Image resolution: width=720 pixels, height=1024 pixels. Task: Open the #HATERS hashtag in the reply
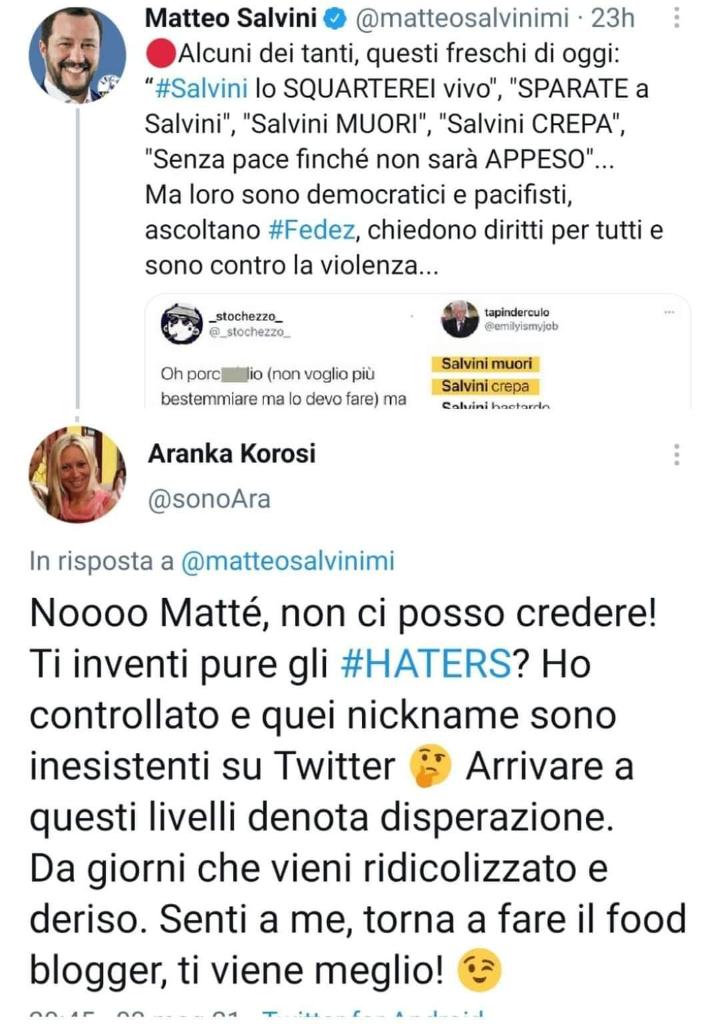425,664
